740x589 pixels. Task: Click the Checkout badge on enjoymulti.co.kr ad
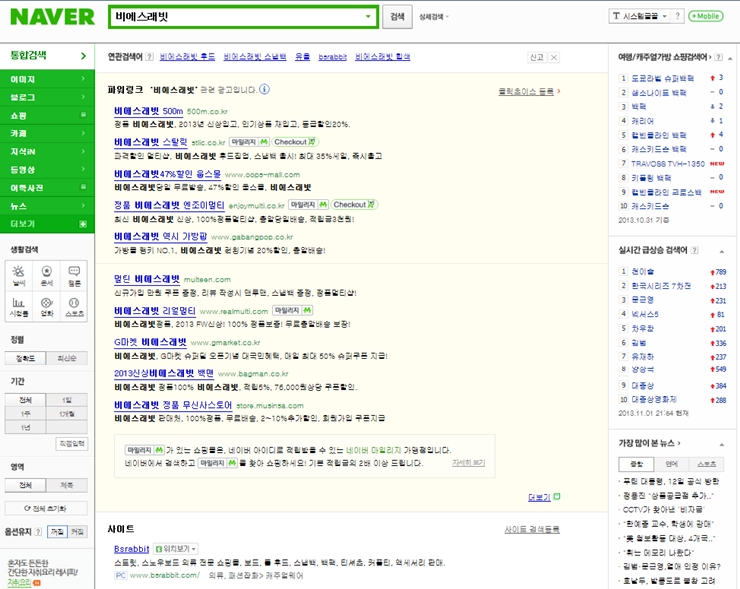(355, 205)
